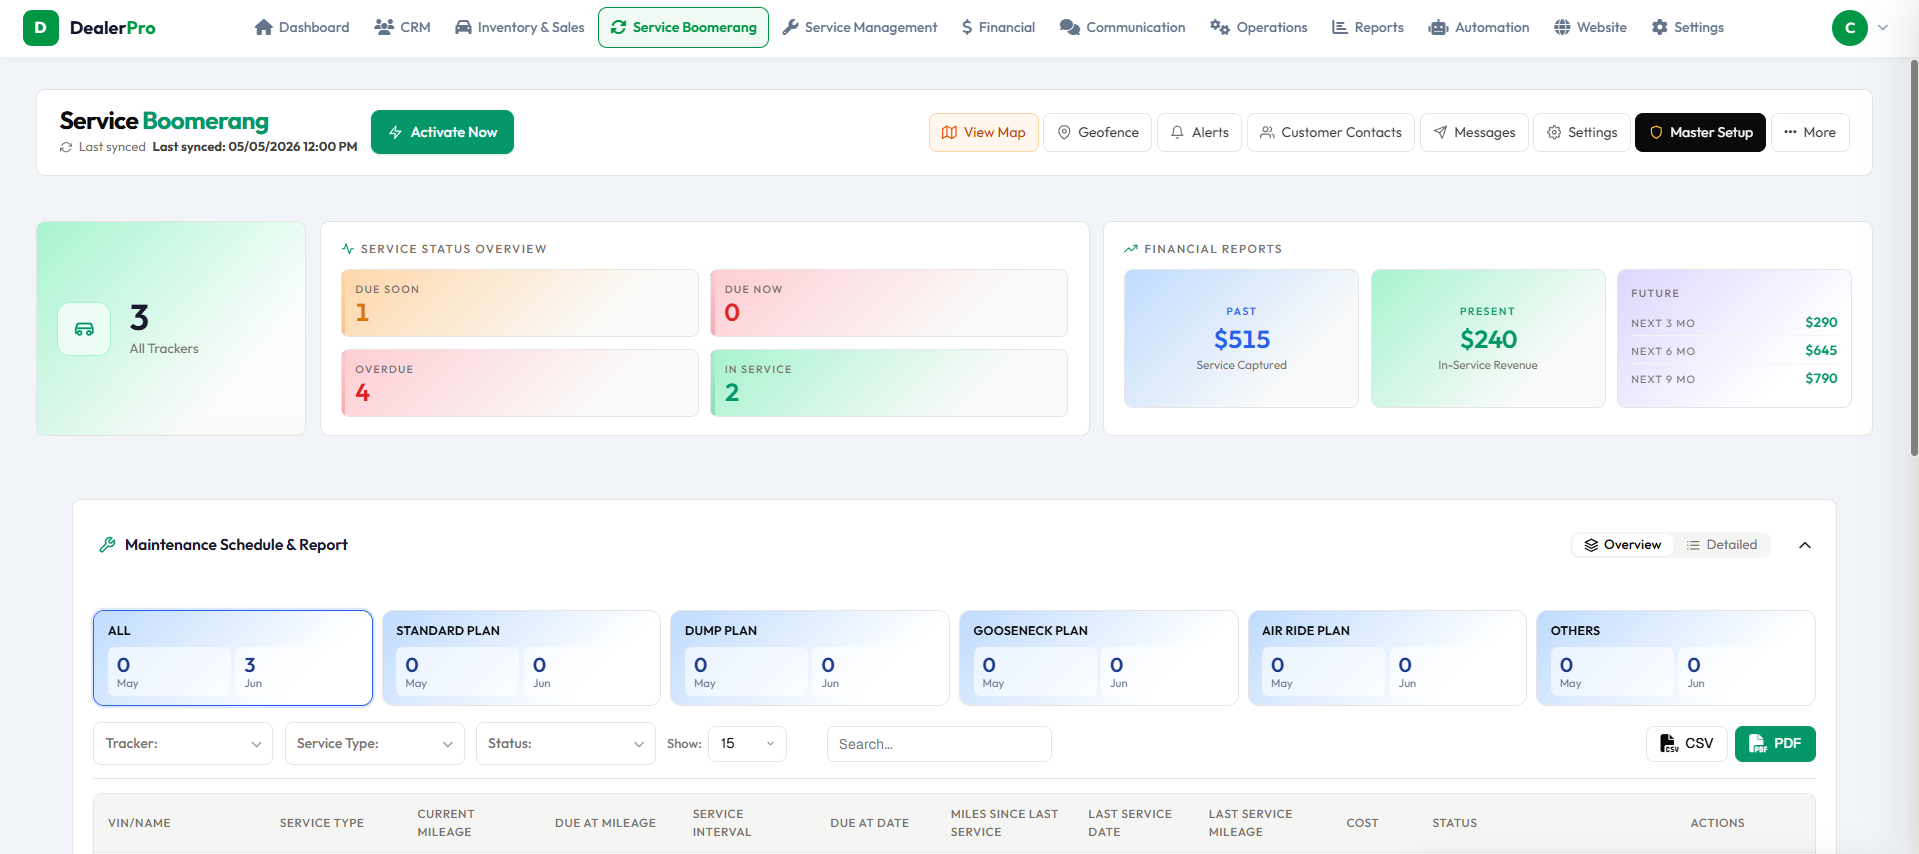Click the Service Status Overview pulse icon
Viewport: 1919px width, 854px height.
pyautogui.click(x=348, y=249)
